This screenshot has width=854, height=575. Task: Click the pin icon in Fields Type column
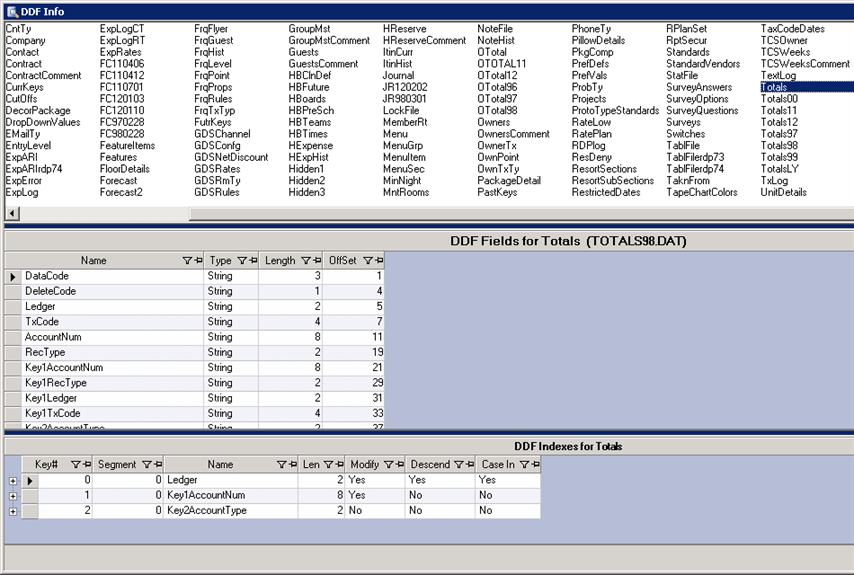[x=253, y=261]
